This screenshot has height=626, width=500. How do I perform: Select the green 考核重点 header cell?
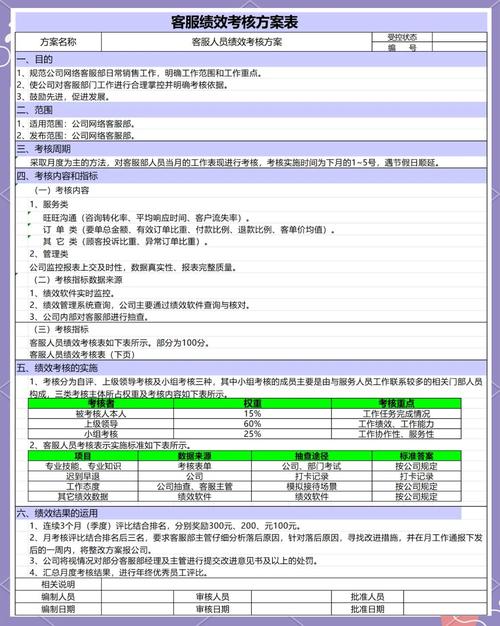click(396, 403)
